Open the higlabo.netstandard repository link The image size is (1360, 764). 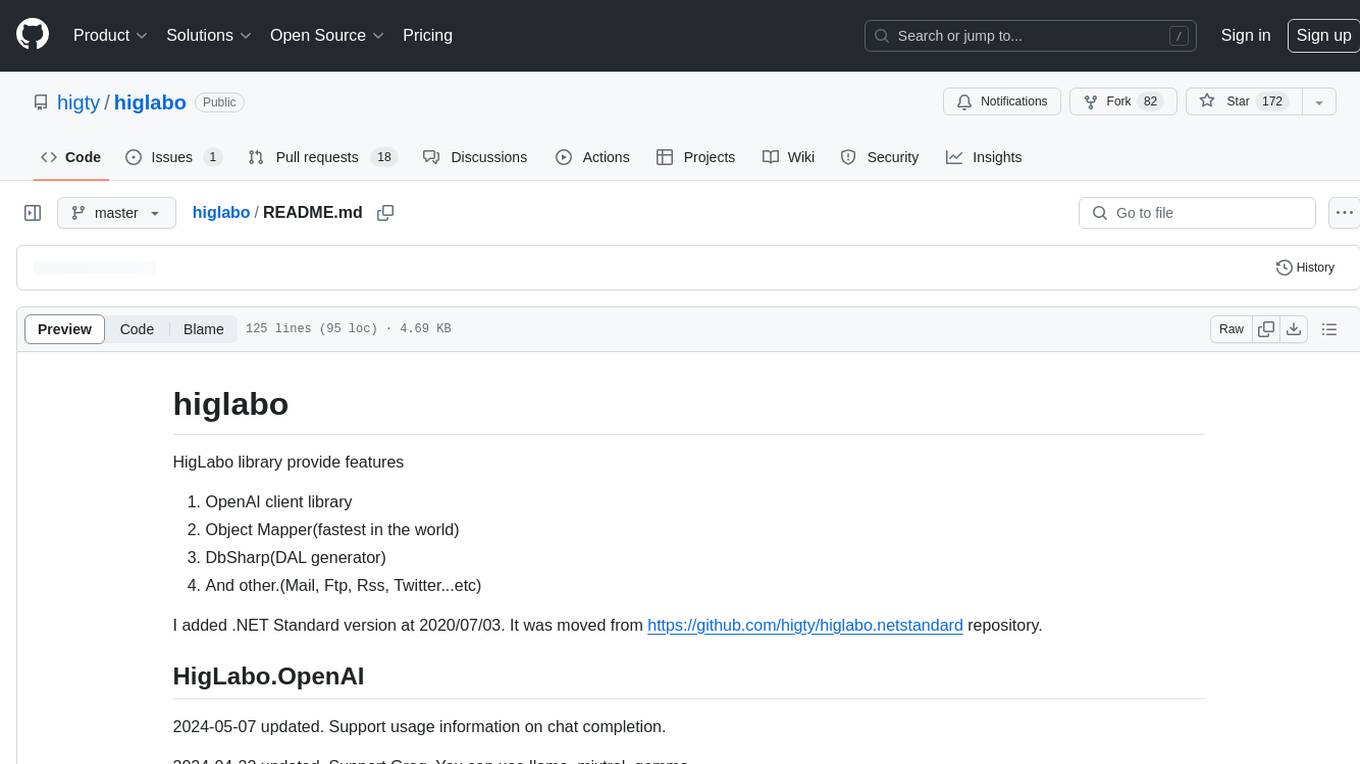pyautogui.click(x=805, y=625)
